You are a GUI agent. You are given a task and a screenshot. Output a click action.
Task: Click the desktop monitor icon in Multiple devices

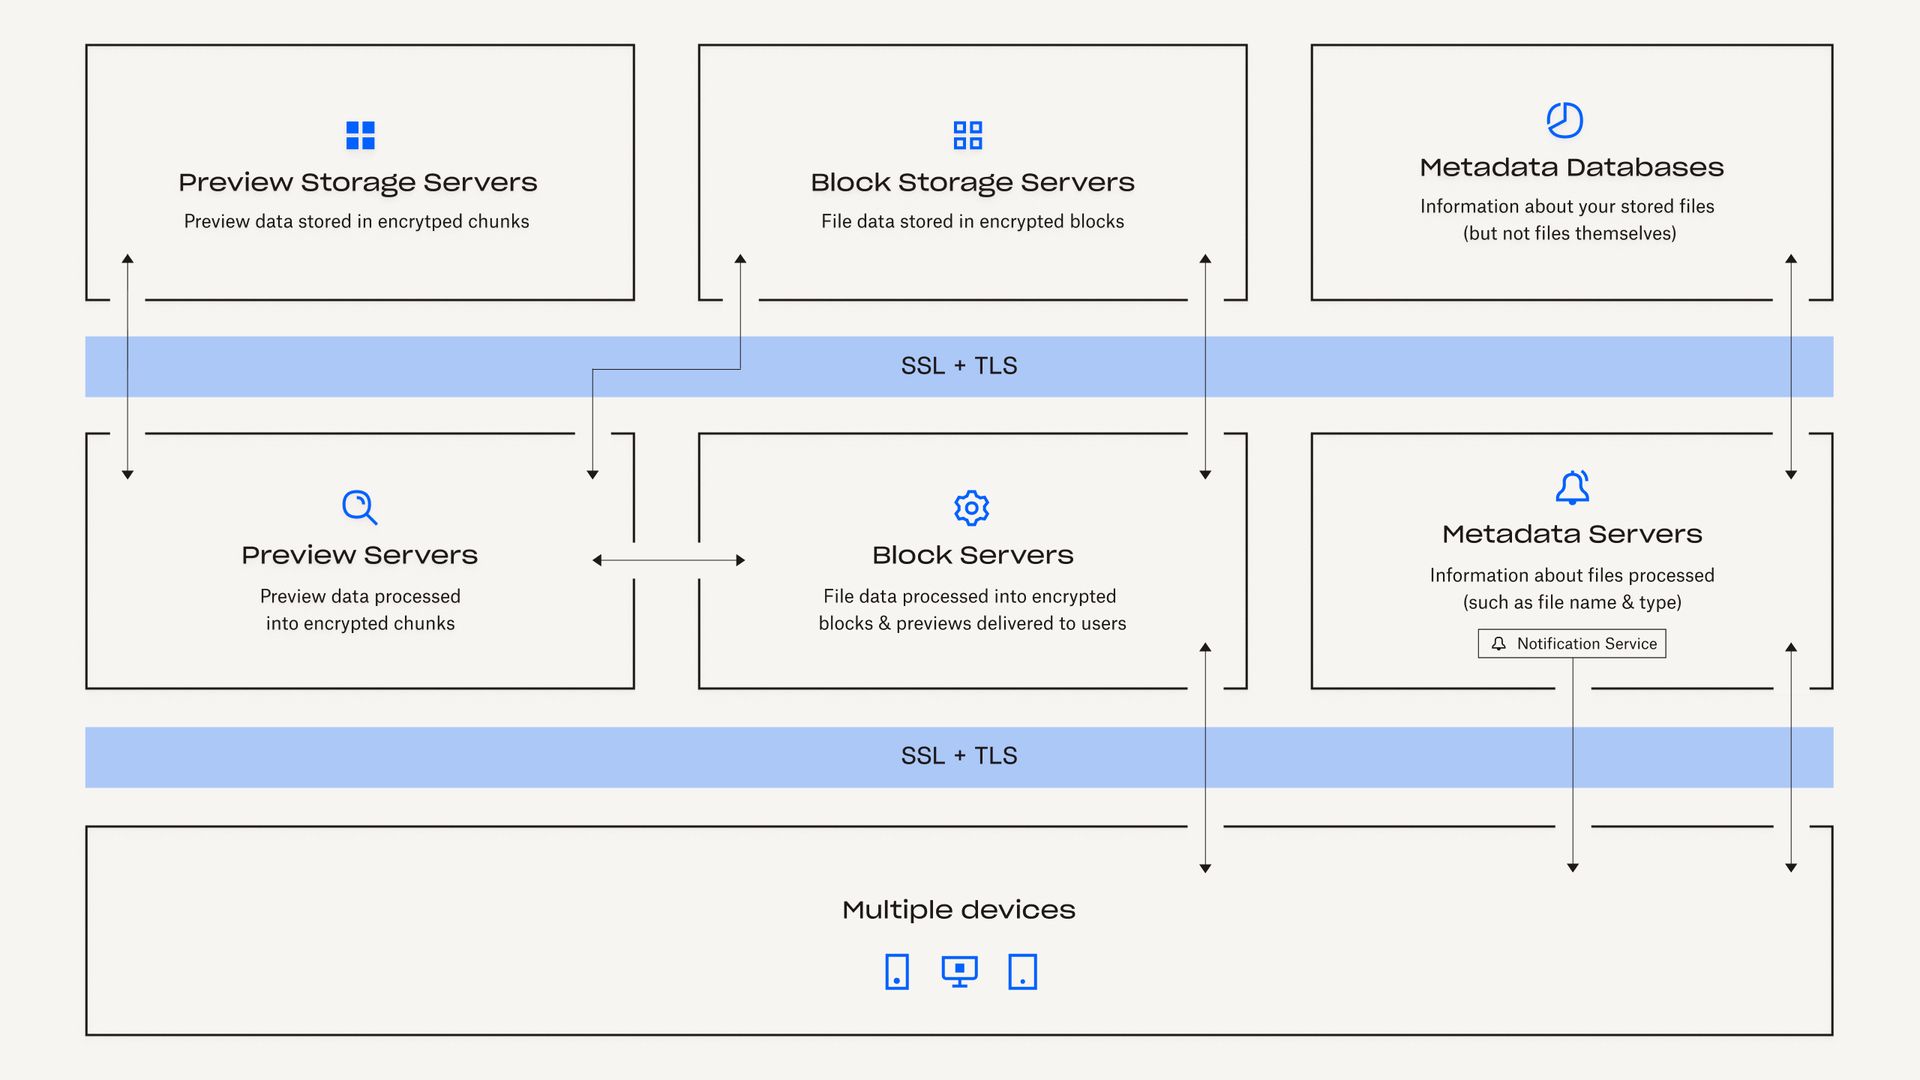[x=959, y=969]
